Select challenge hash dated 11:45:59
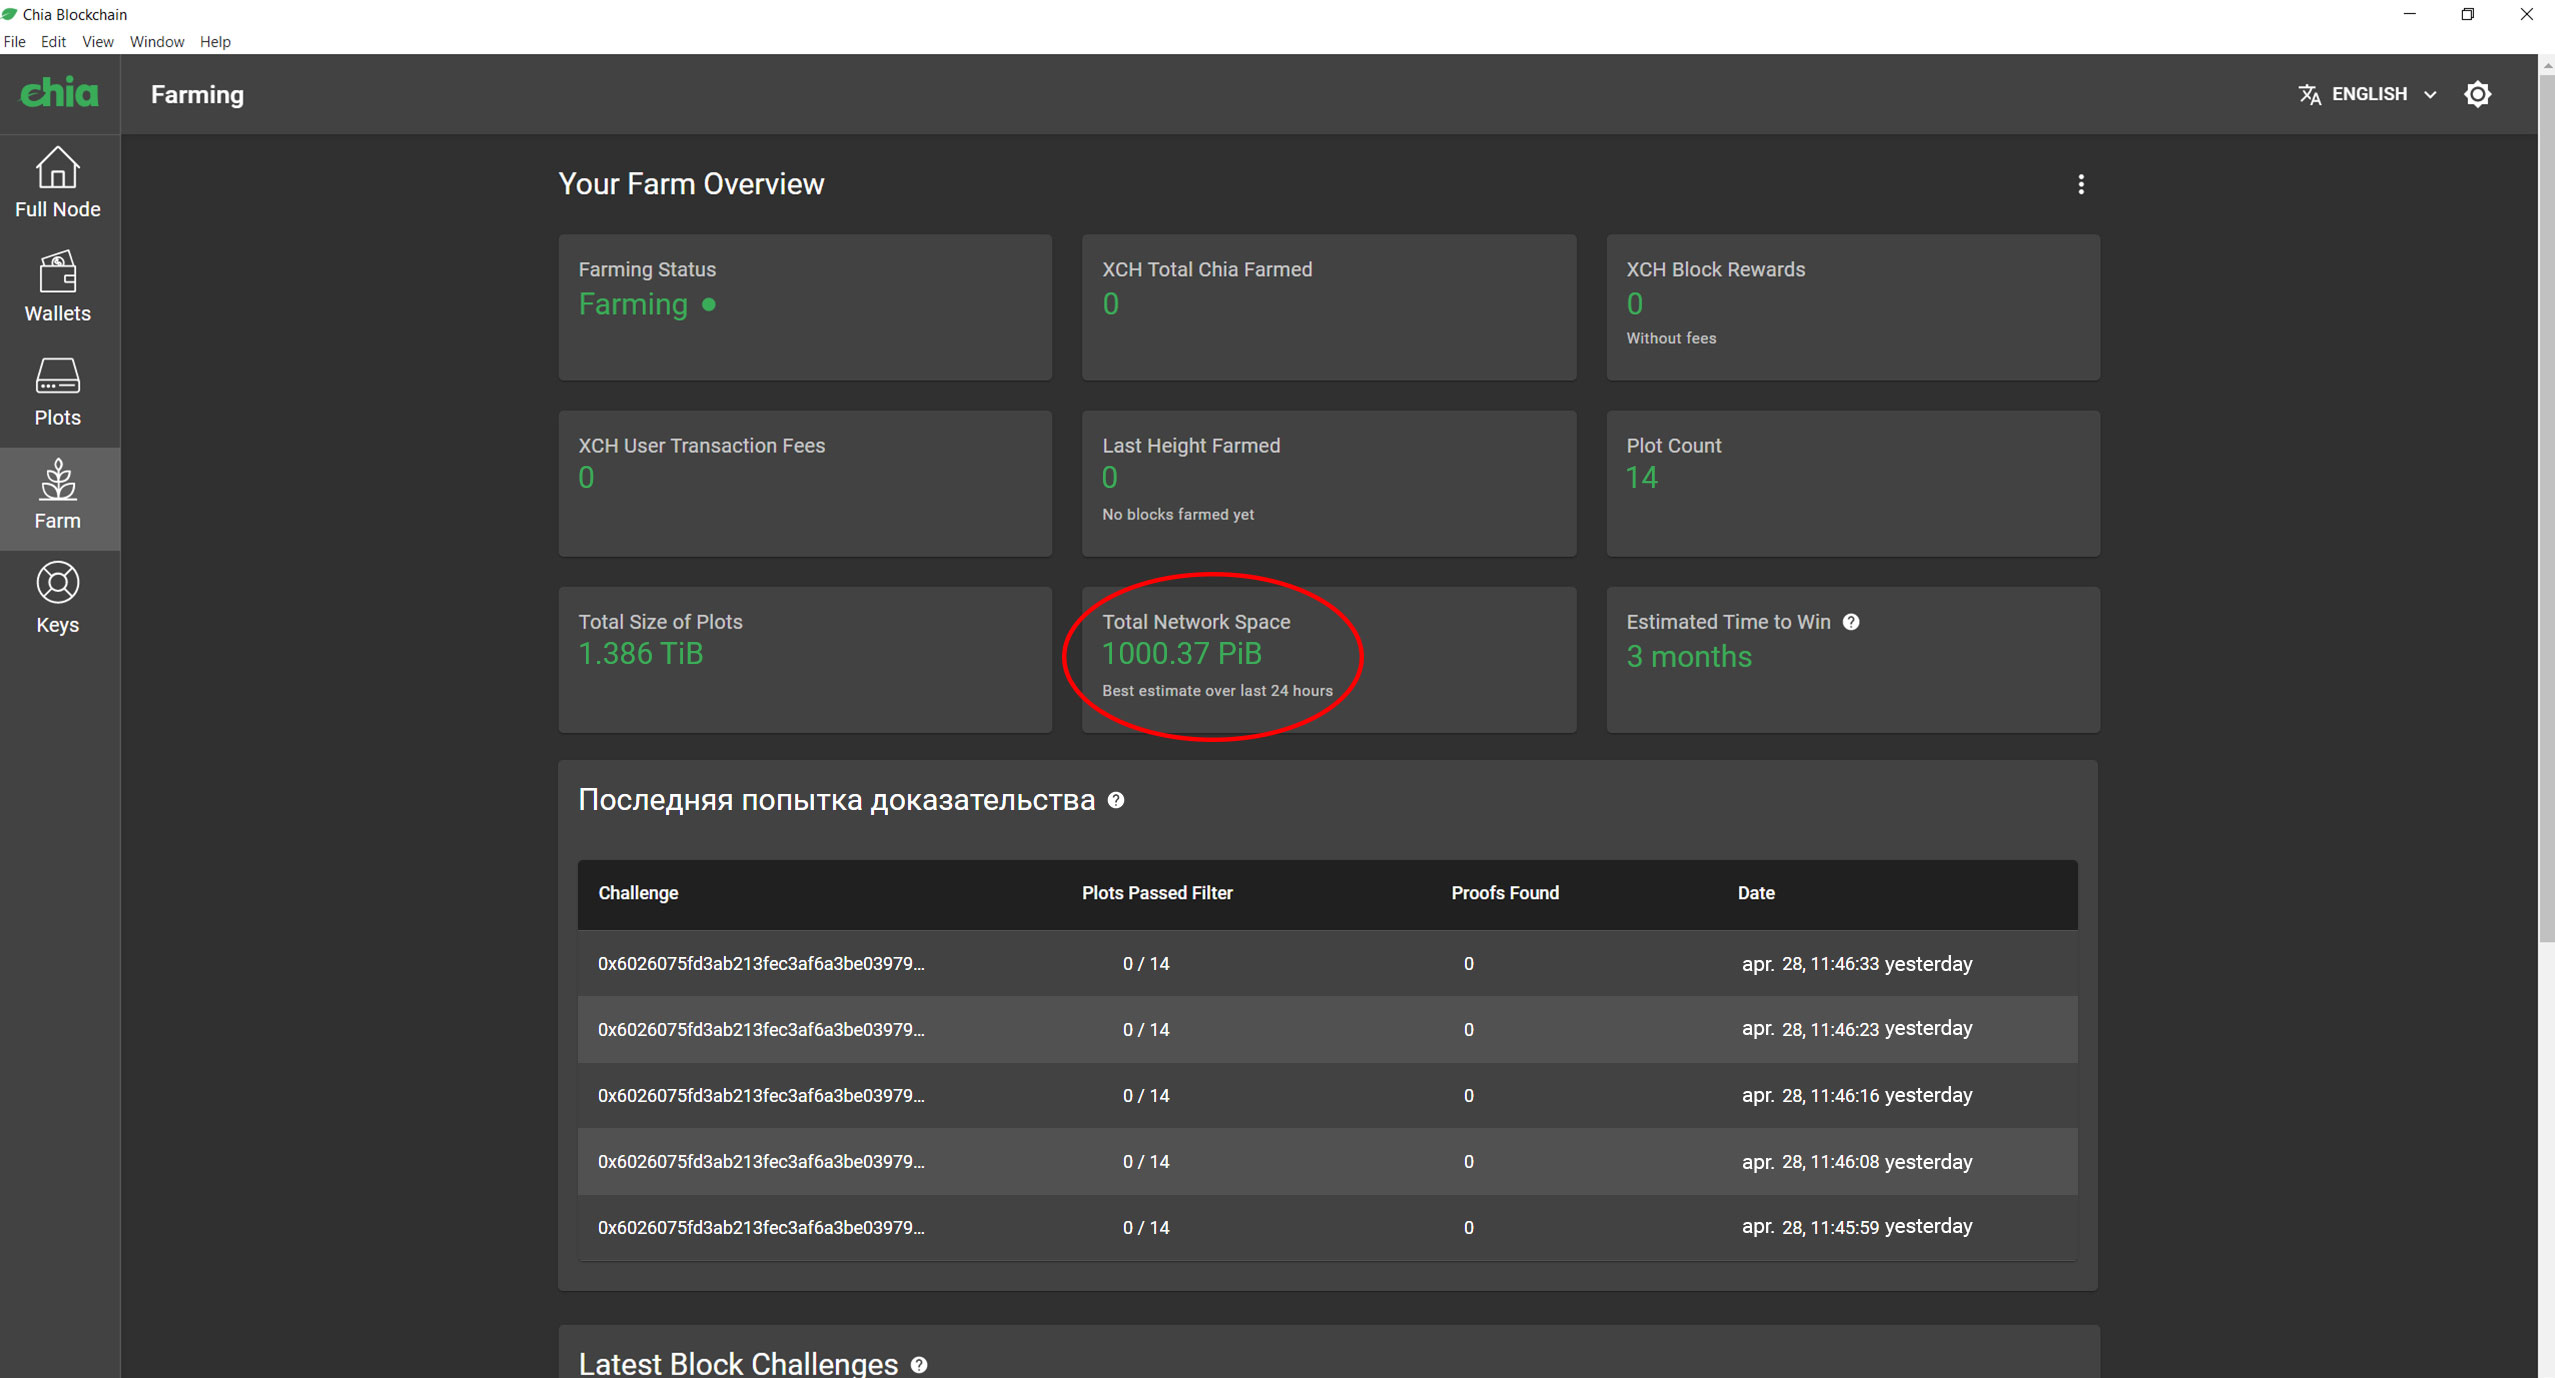This screenshot has height=1378, width=2555. pos(761,1228)
